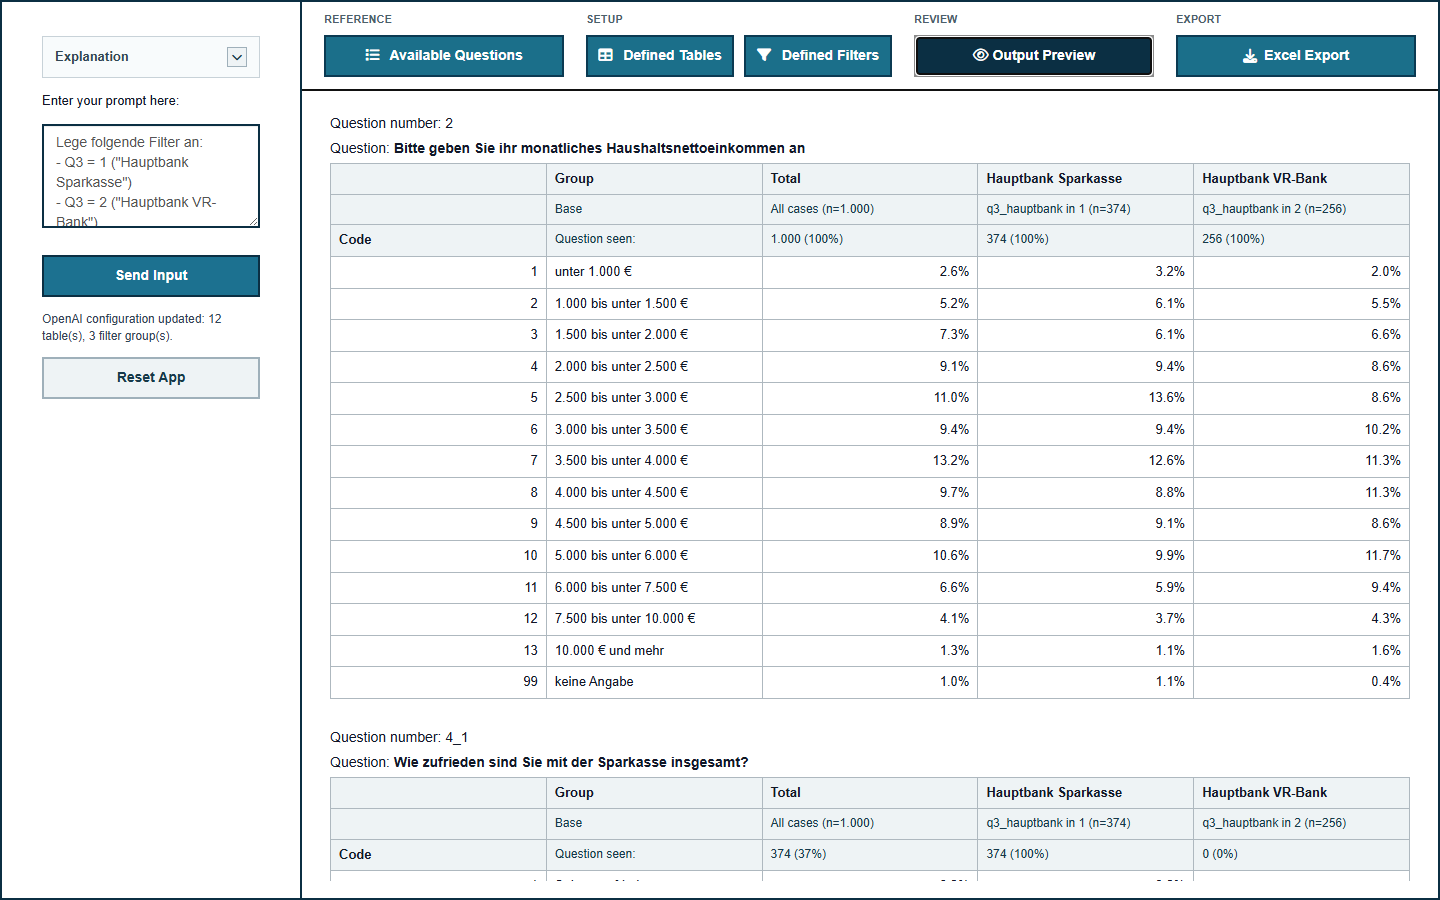Click '1.000 (100%)' Question seen cell
The height and width of the screenshot is (900, 1440).
(806, 239)
